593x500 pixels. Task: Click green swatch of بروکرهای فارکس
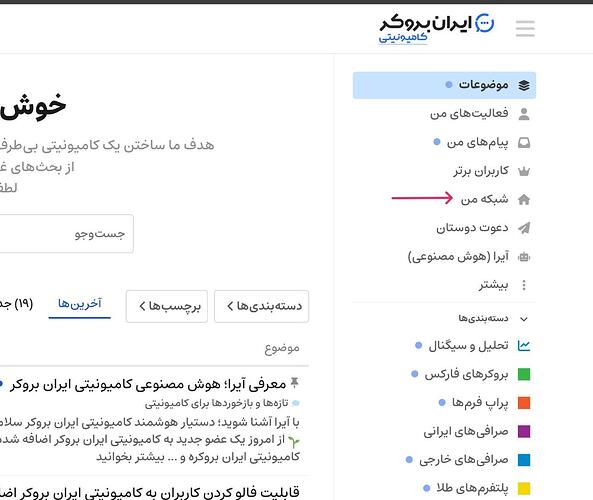pos(524,374)
